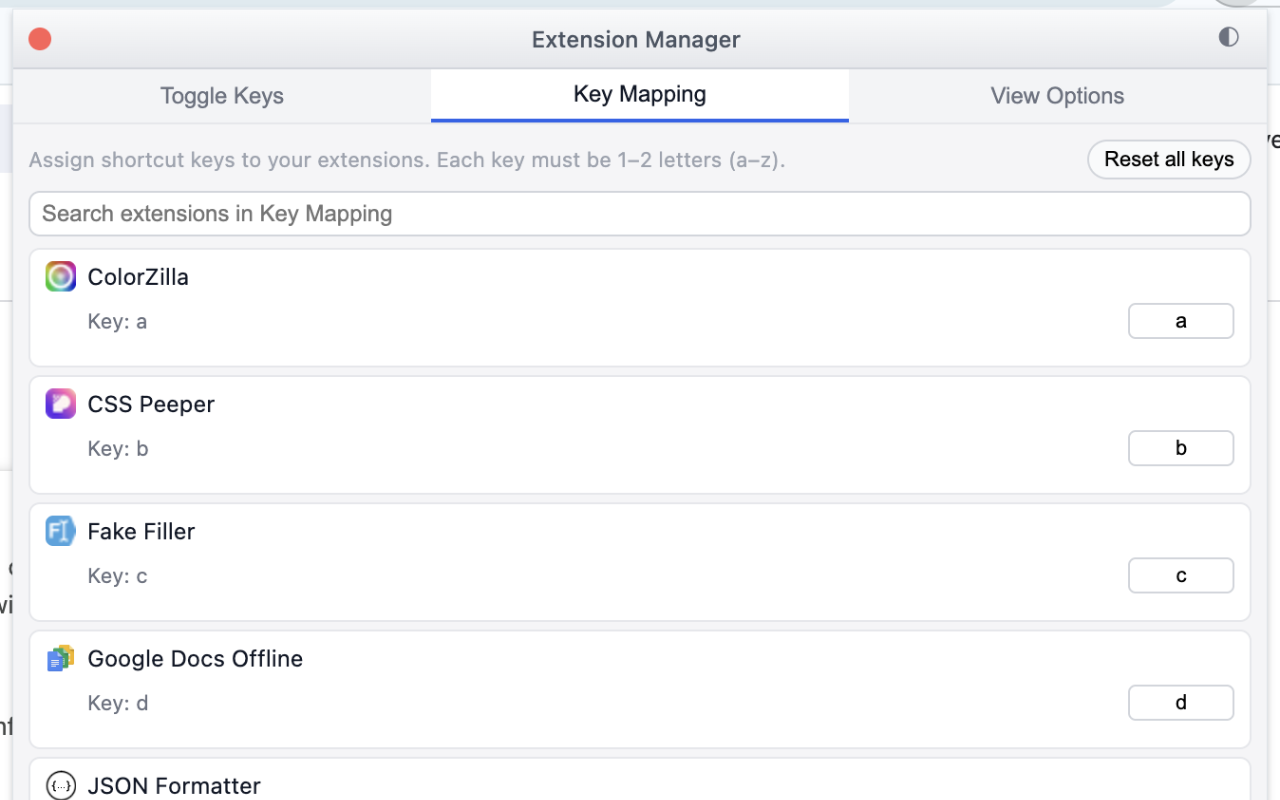Click the Google Docs Offline icon
This screenshot has width=1280, height=800.
pos(61,658)
